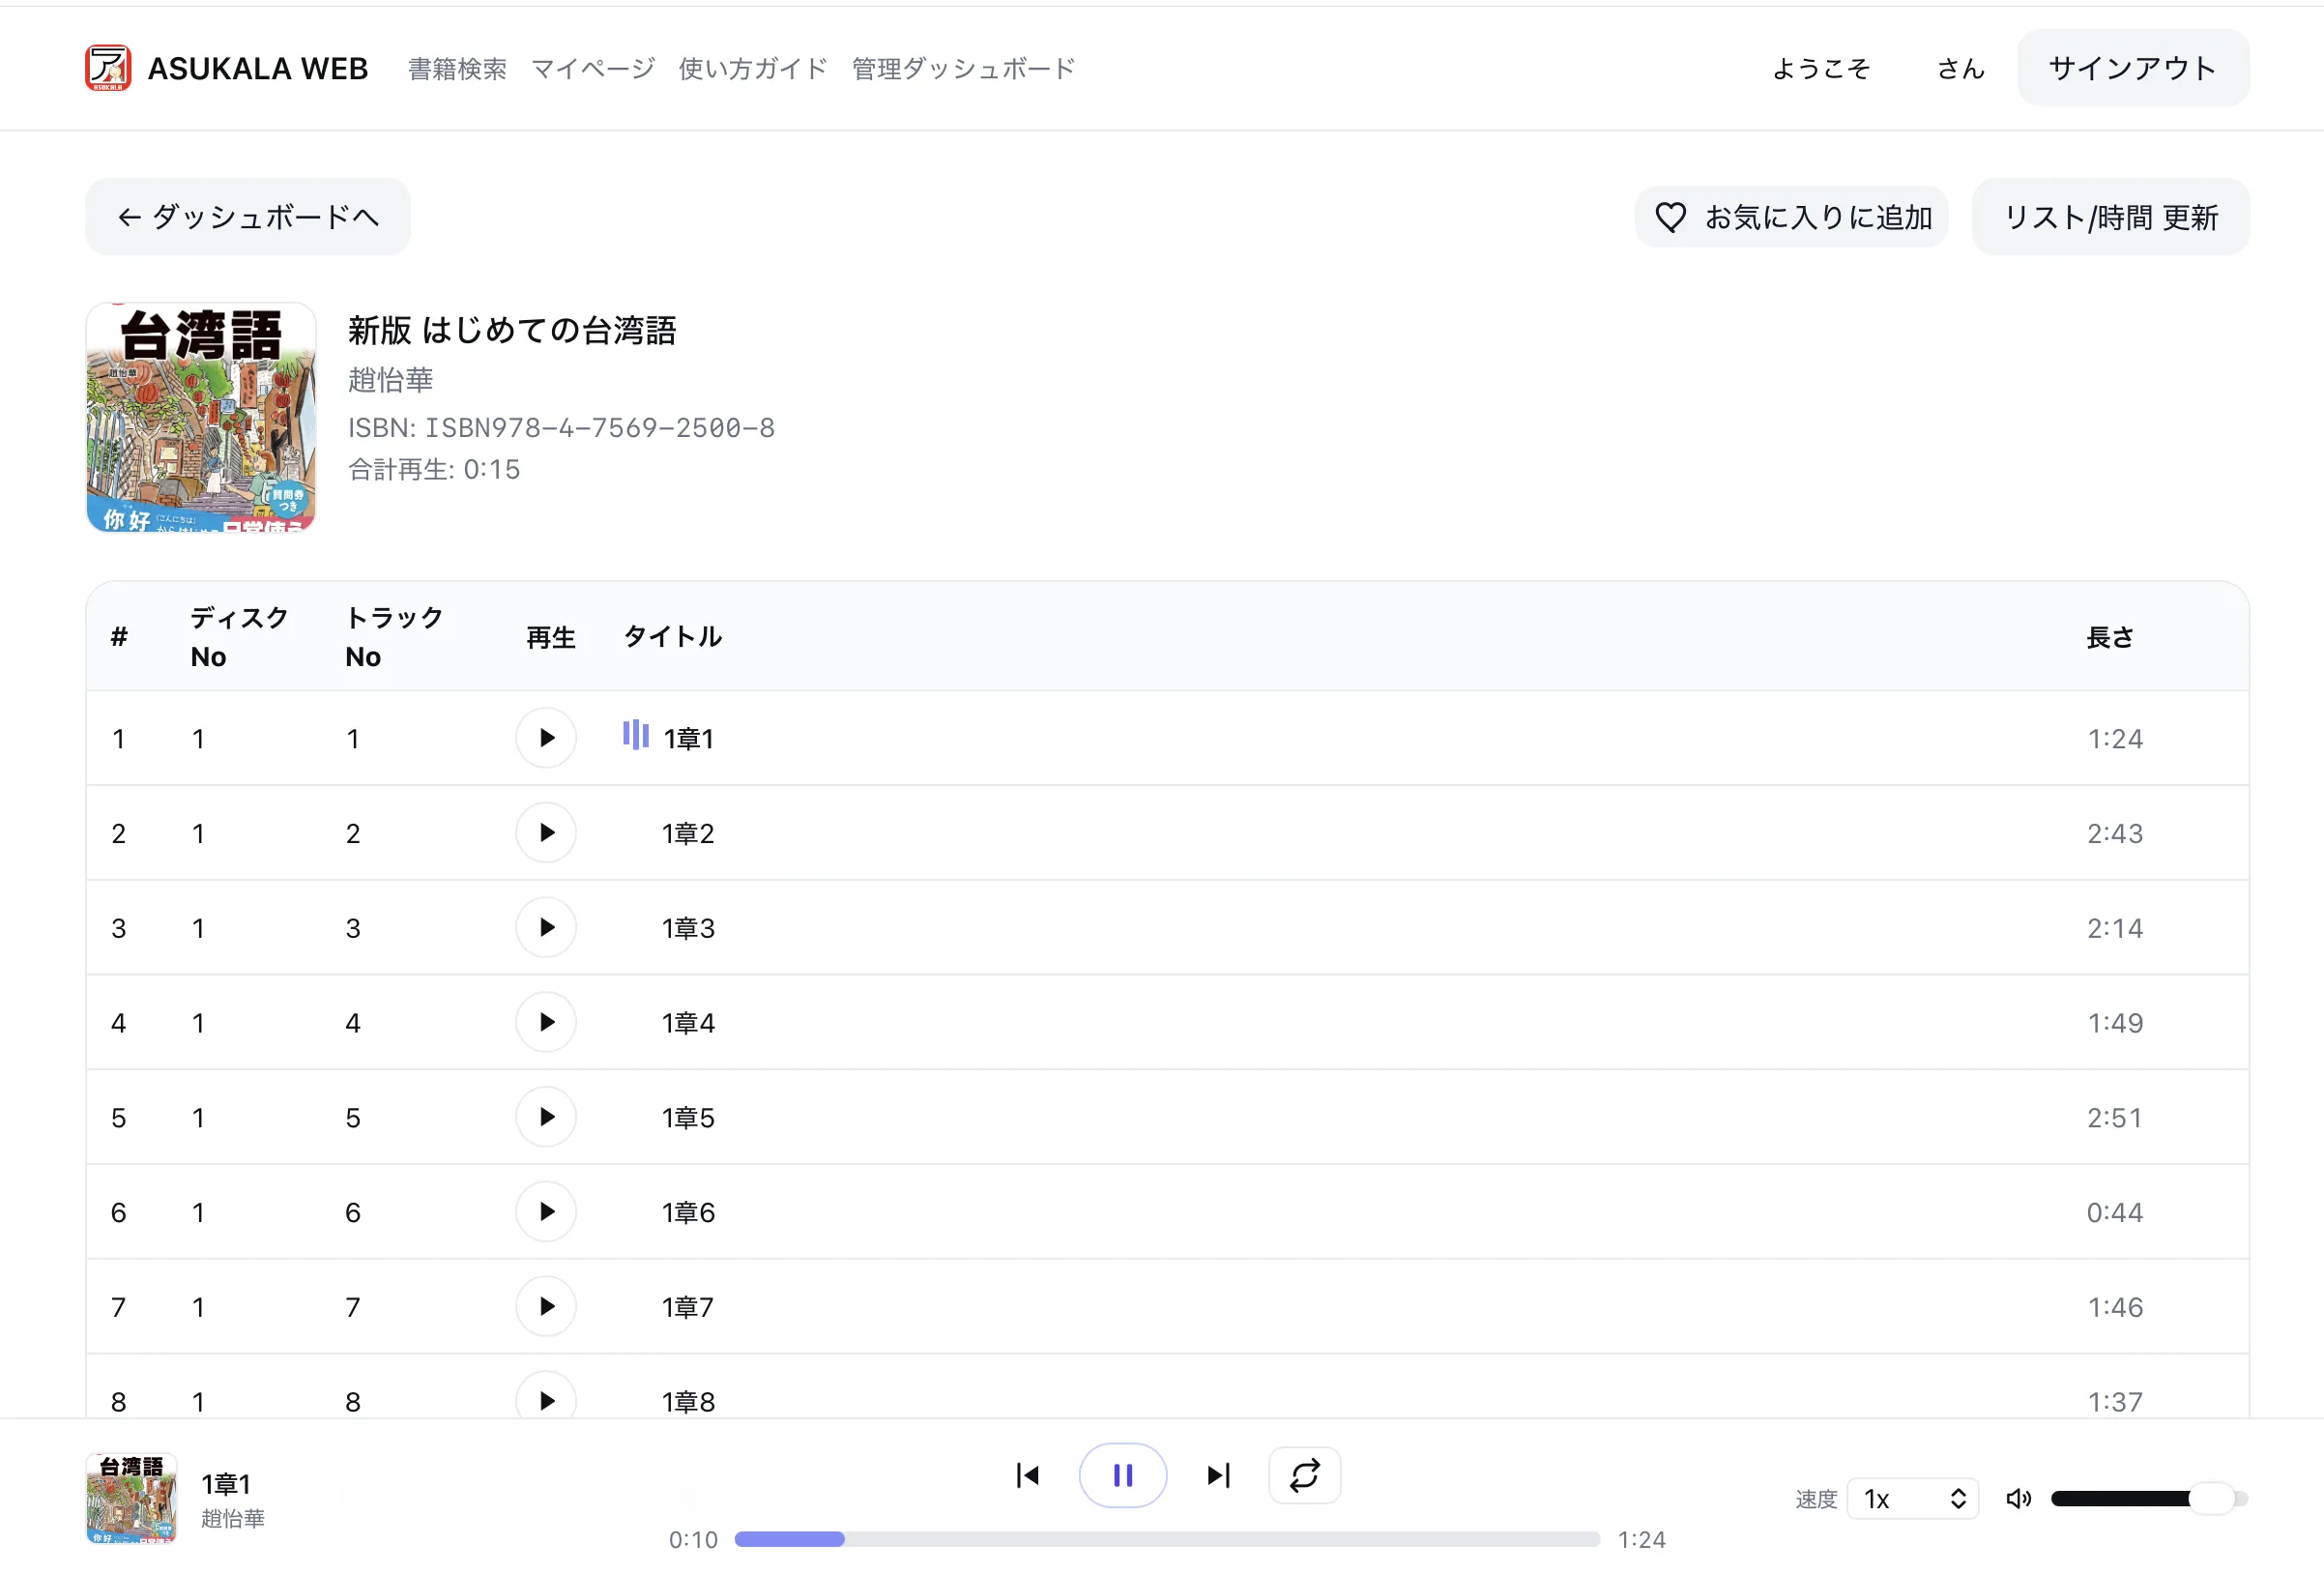Click the duration 2:43 cell

(2115, 833)
